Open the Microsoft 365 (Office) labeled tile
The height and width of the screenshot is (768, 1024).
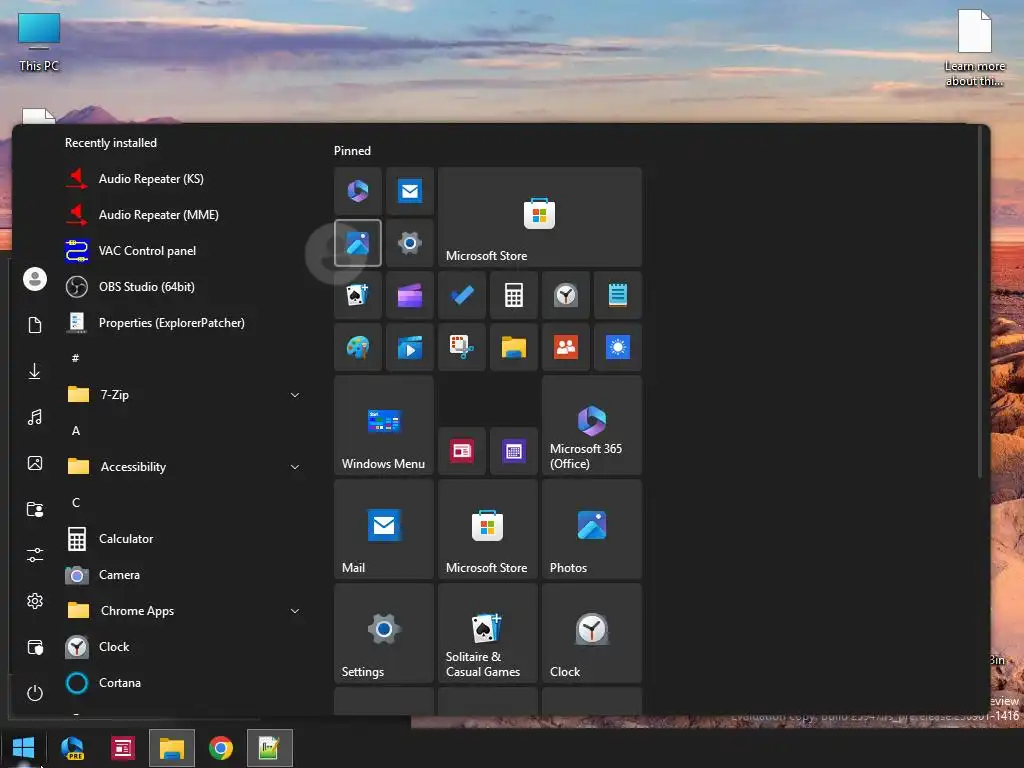coord(592,425)
